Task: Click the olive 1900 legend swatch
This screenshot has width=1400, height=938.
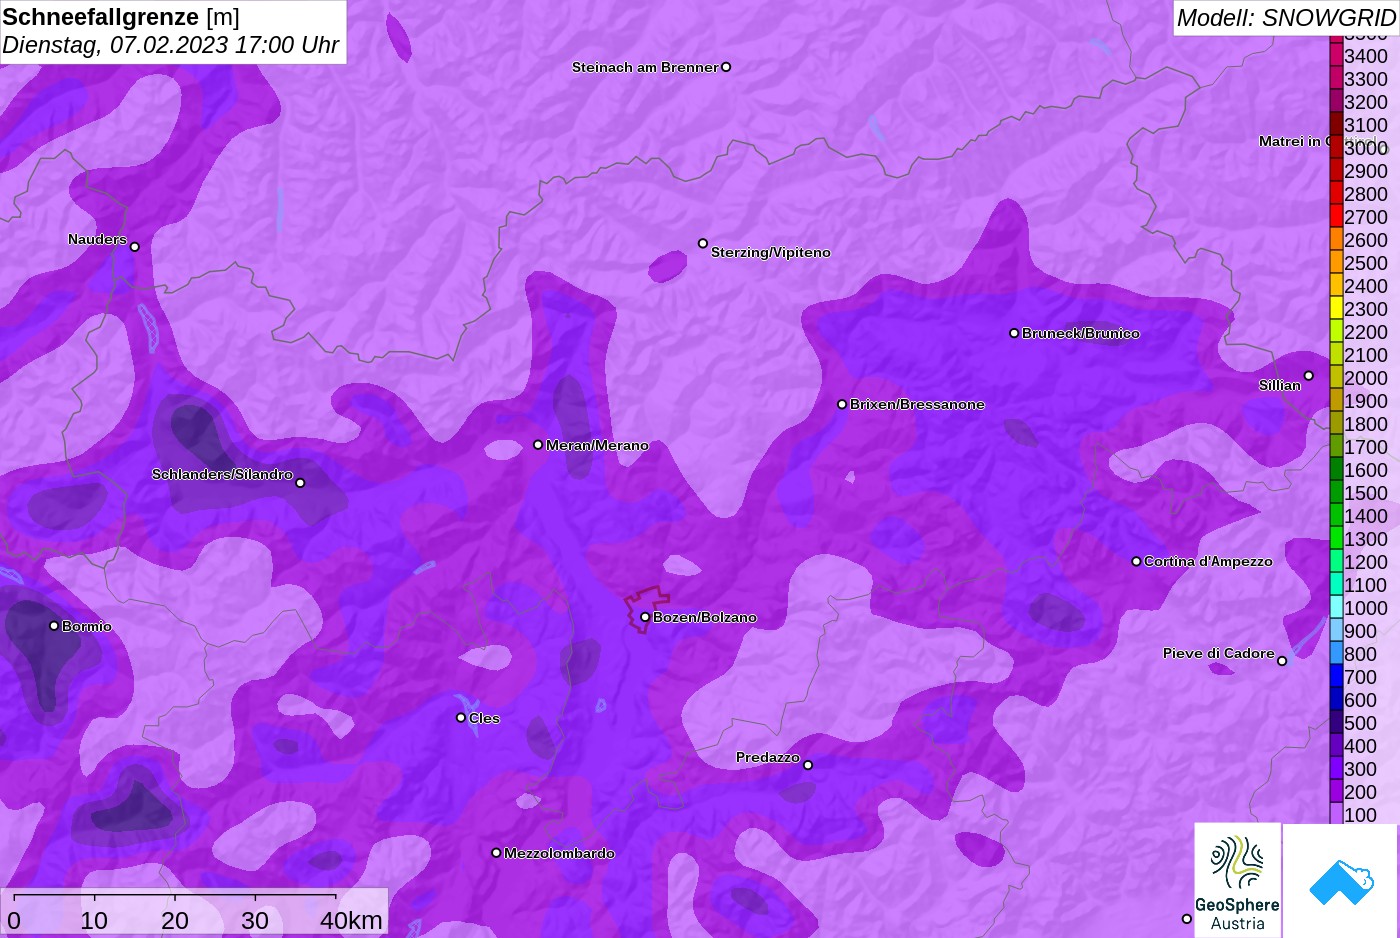Action: (x=1336, y=400)
